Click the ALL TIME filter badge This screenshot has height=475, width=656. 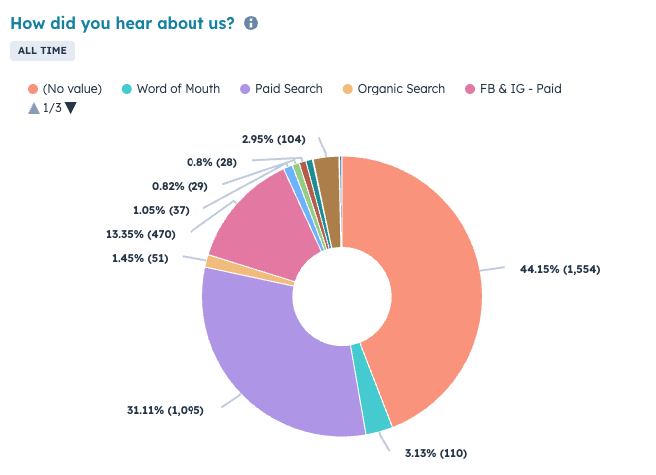[x=42, y=51]
